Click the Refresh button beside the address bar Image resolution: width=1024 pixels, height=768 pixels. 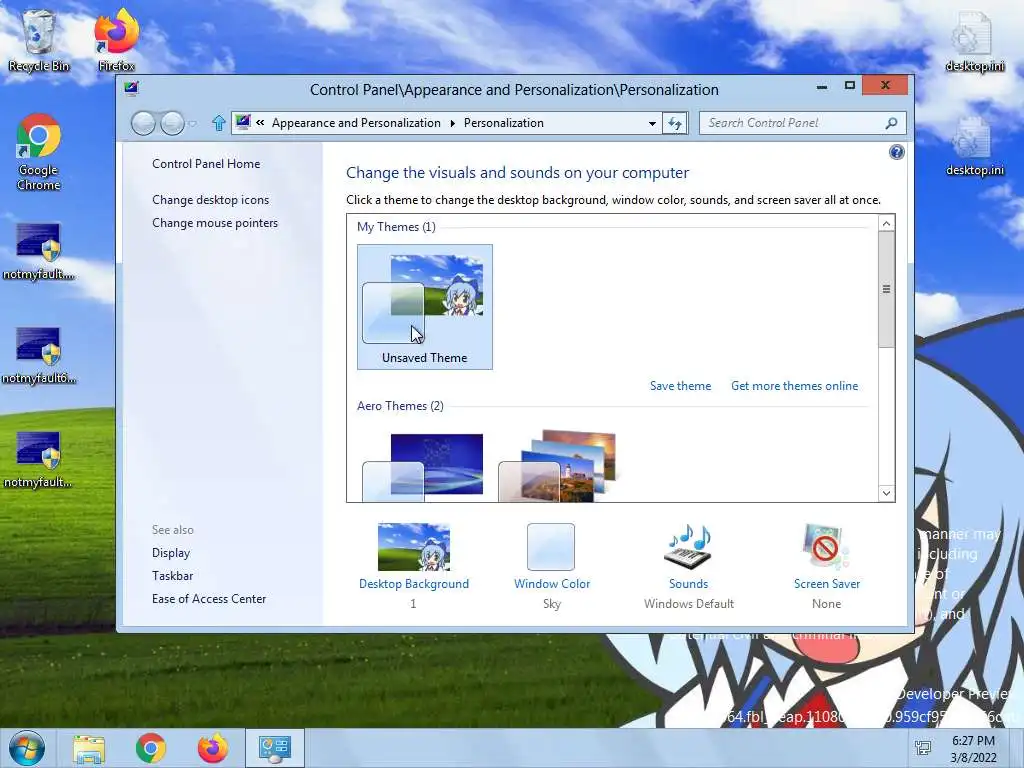(675, 123)
